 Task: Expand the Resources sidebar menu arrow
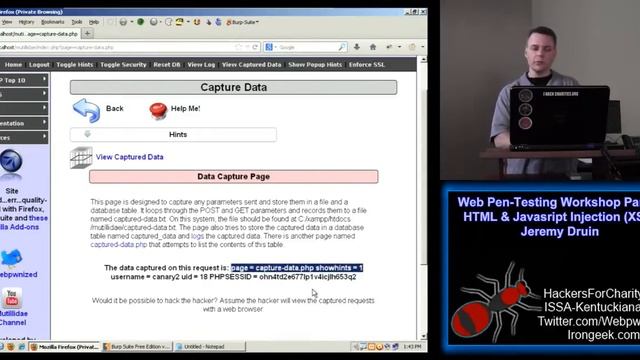pyautogui.click(x=44, y=137)
